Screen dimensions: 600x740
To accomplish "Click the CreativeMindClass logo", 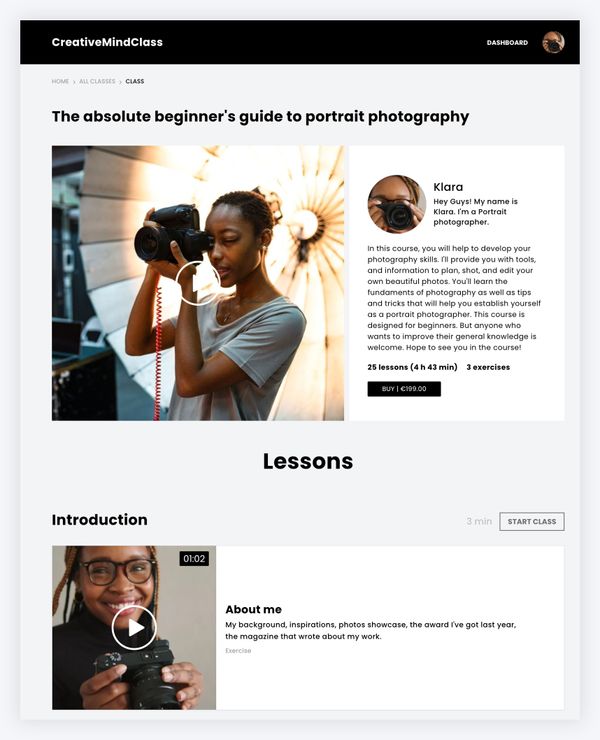I will click(107, 42).
